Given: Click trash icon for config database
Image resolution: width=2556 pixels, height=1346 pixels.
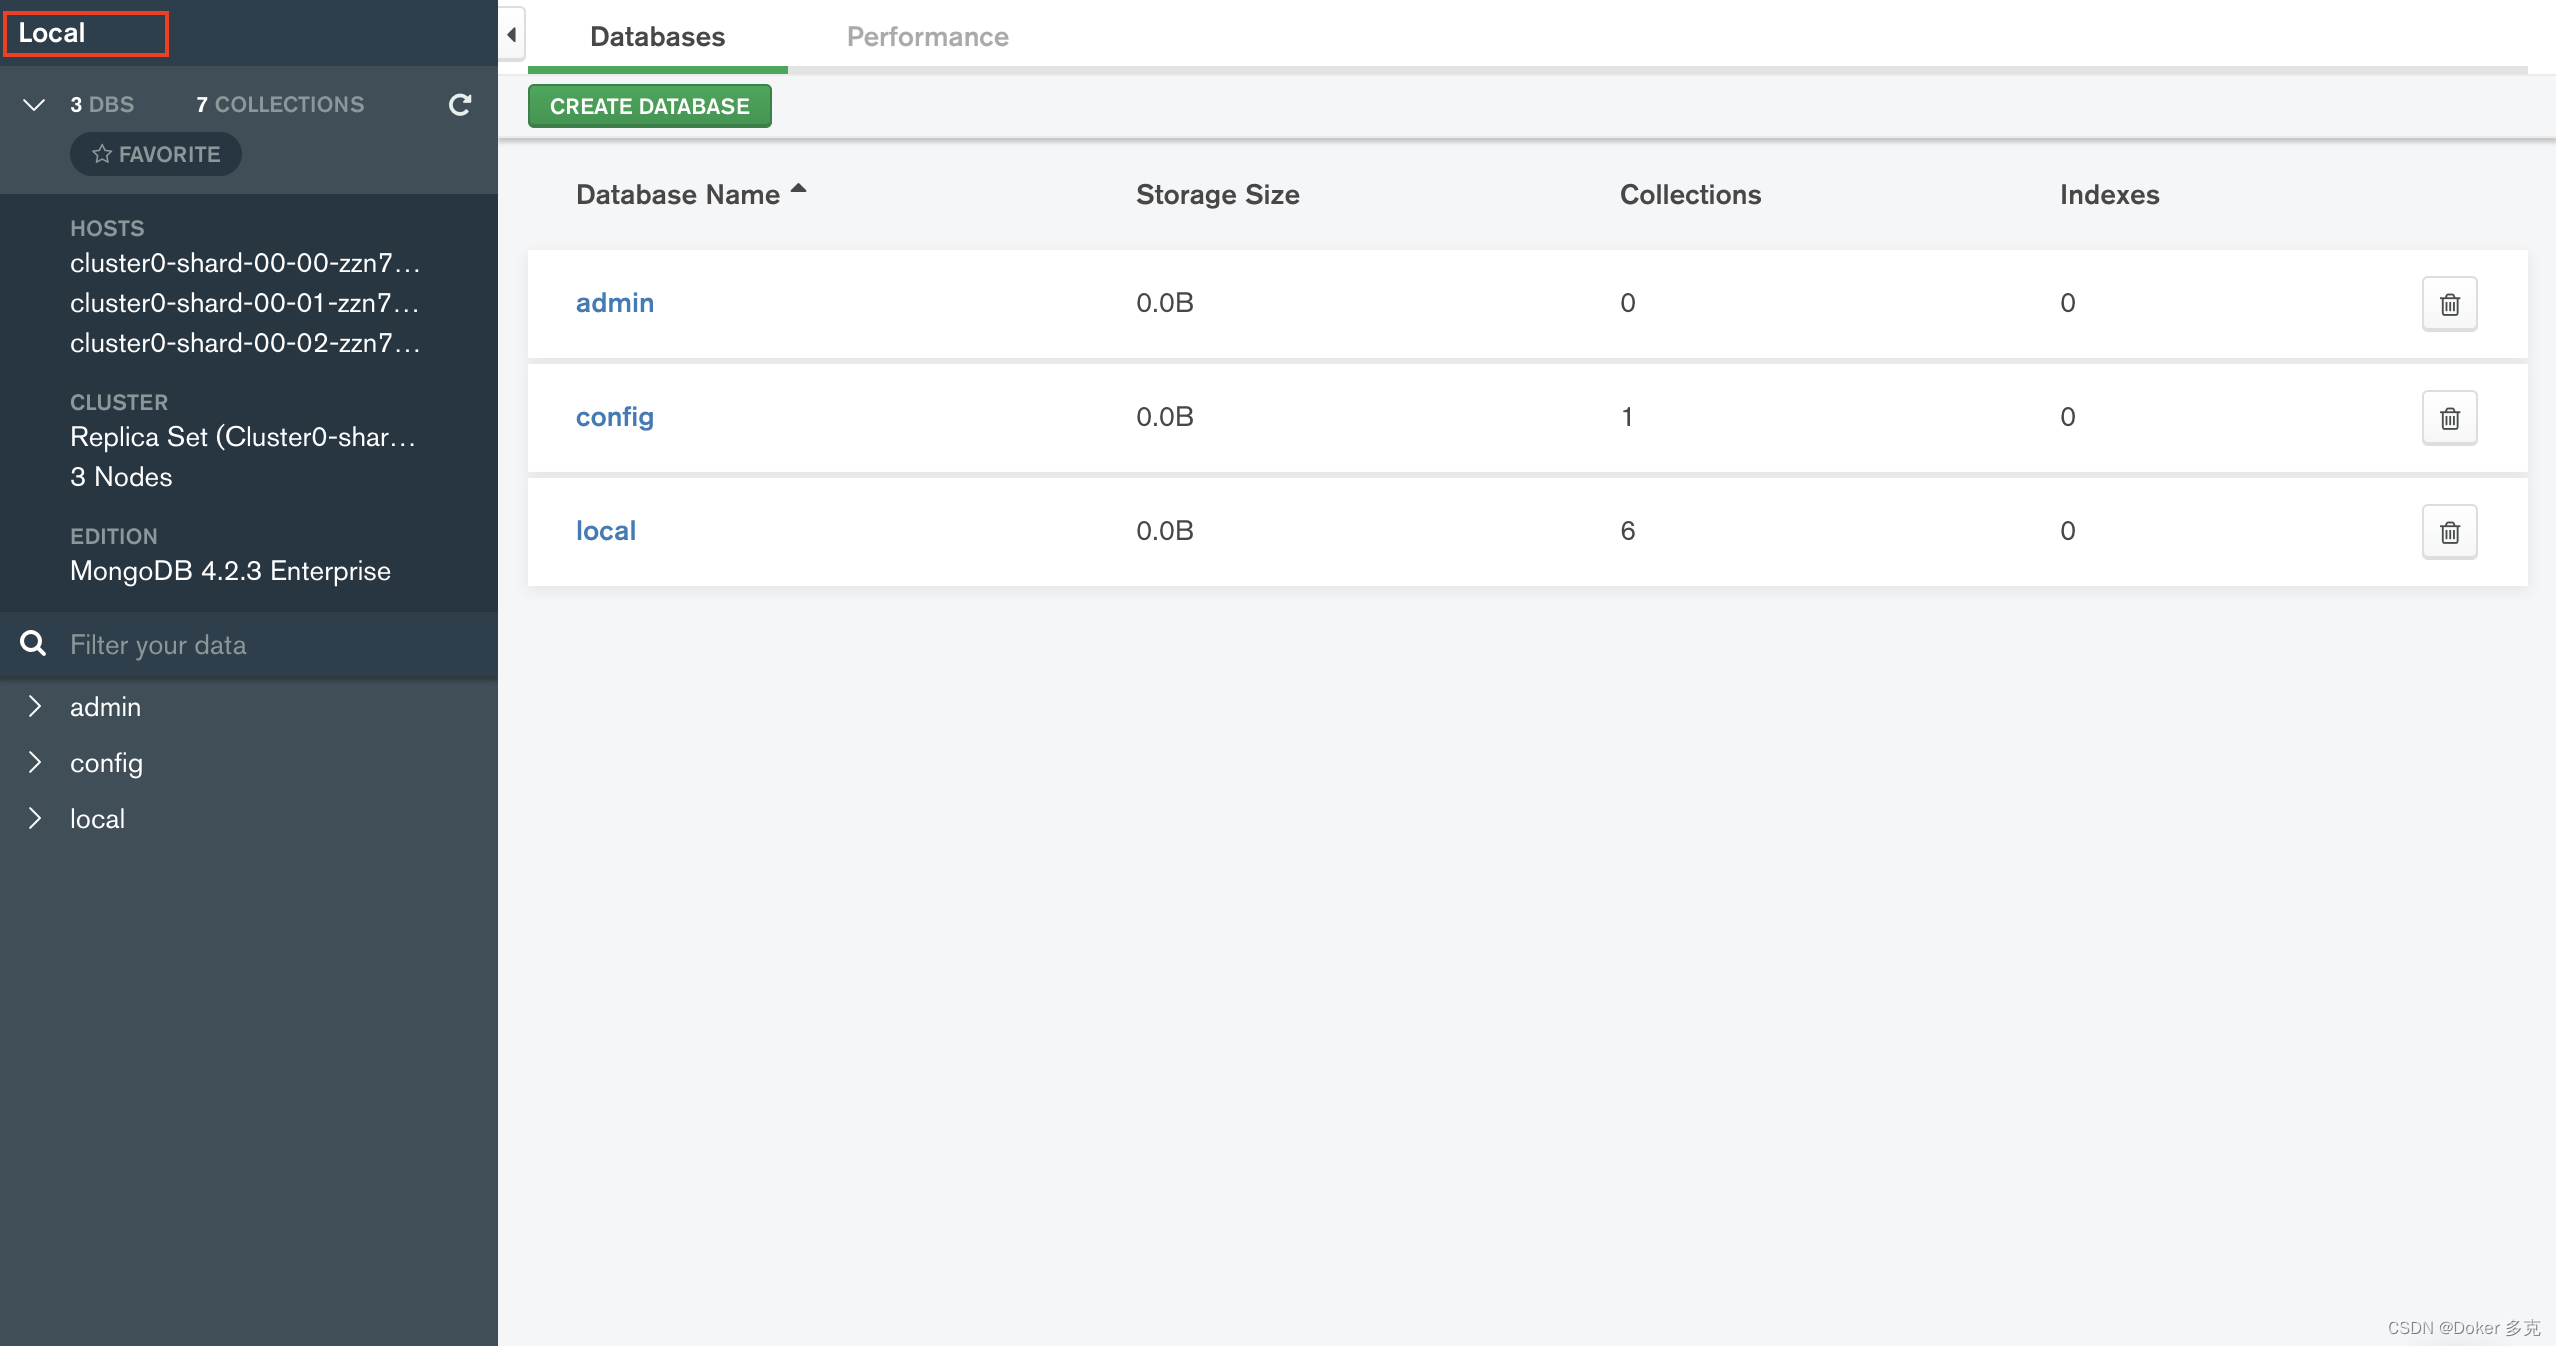Looking at the screenshot, I should click(2449, 418).
